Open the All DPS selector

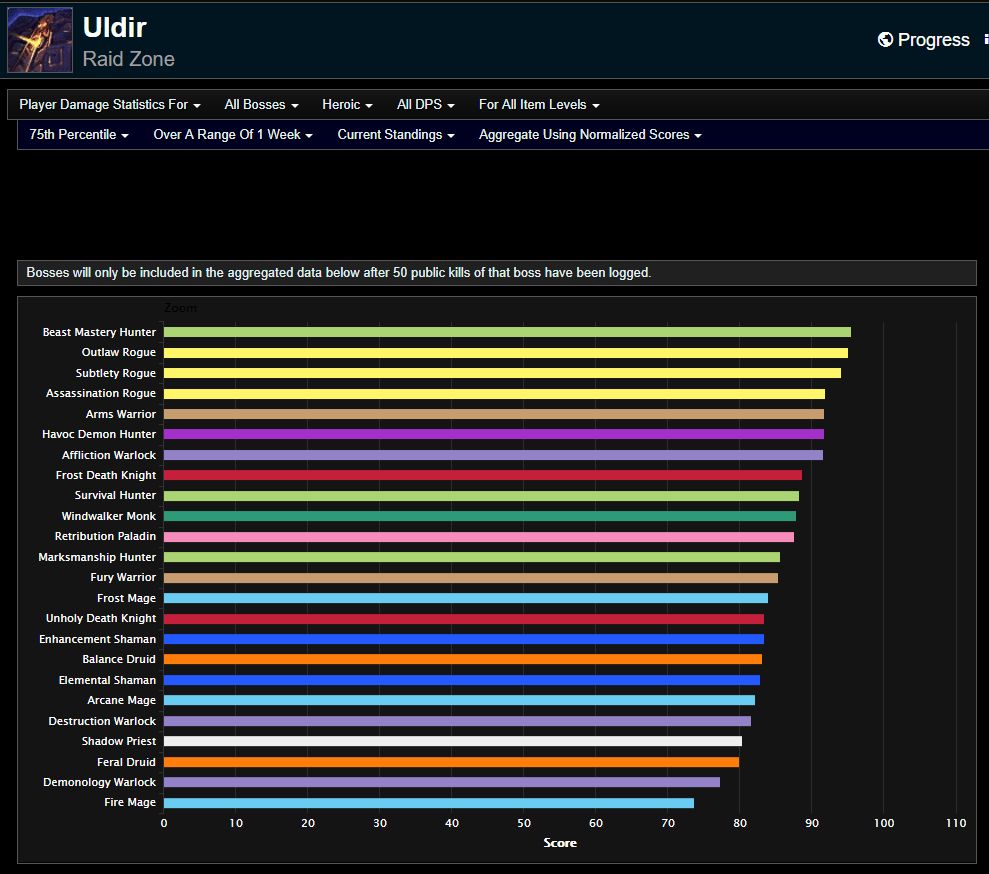(x=425, y=104)
